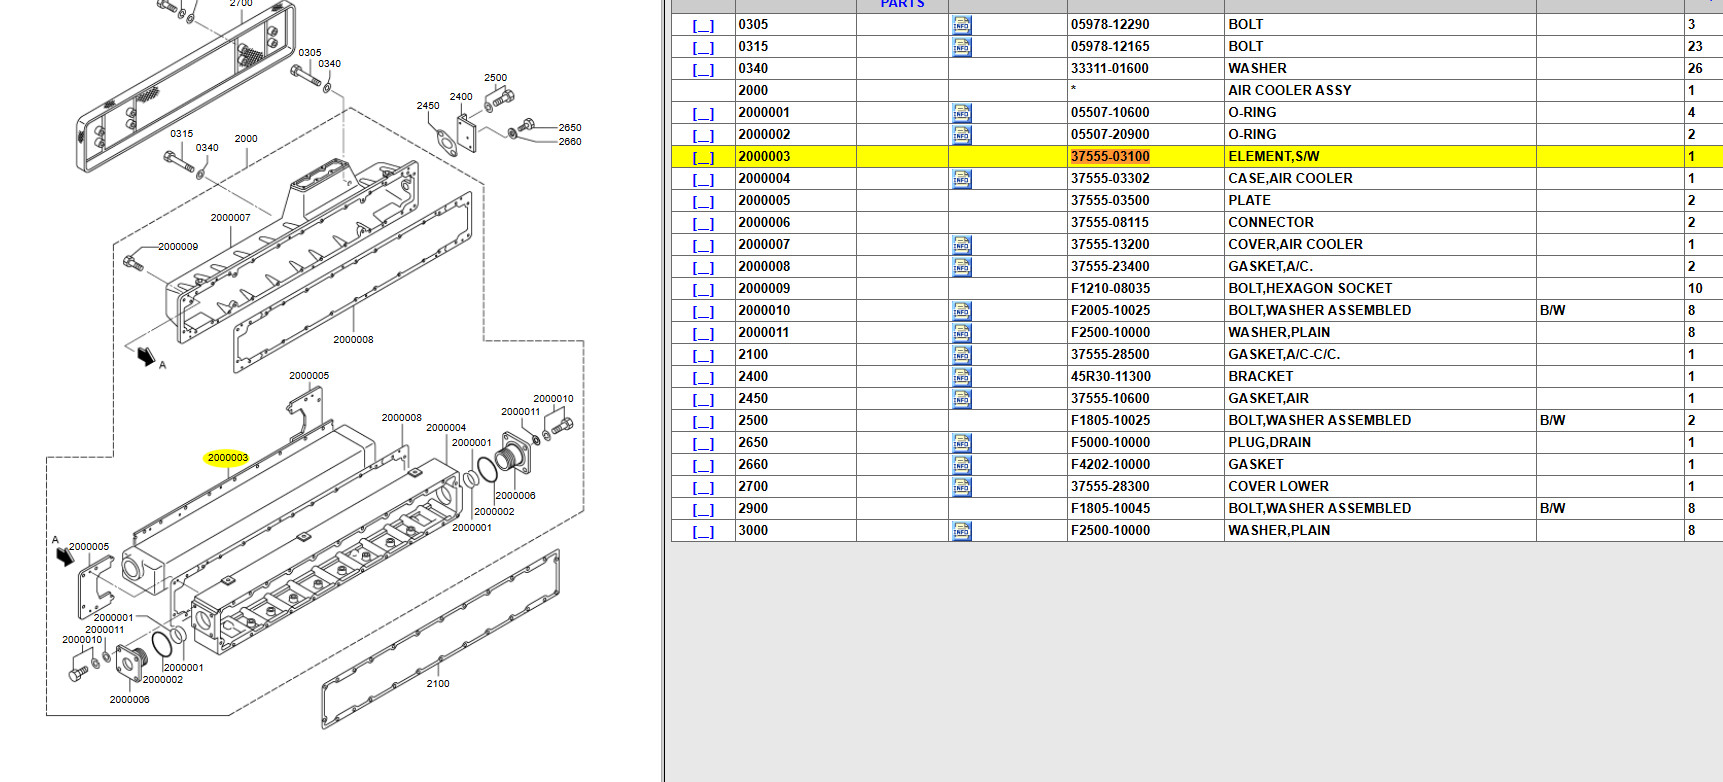
Task: Open INFO icon for Cover Lower 2700
Action: [x=961, y=487]
